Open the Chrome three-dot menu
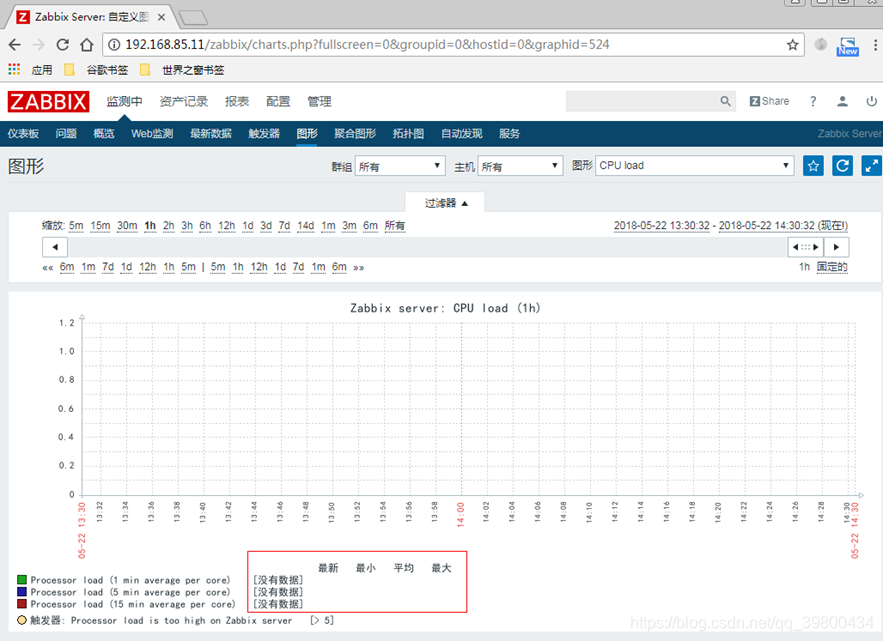Image resolution: width=883 pixels, height=641 pixels. coord(875,44)
